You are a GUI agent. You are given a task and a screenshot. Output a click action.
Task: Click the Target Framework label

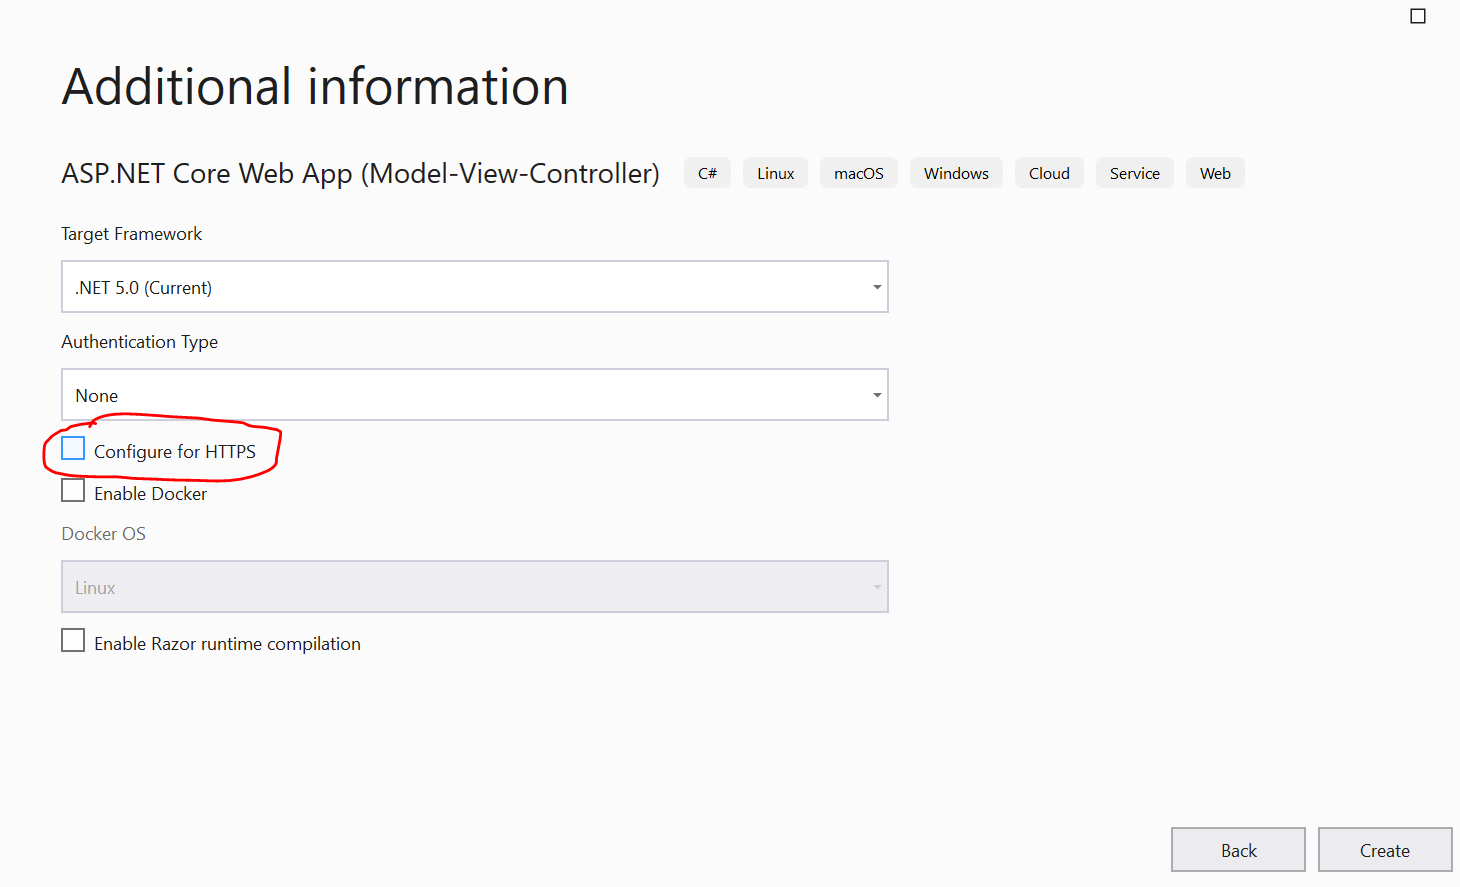[131, 234]
